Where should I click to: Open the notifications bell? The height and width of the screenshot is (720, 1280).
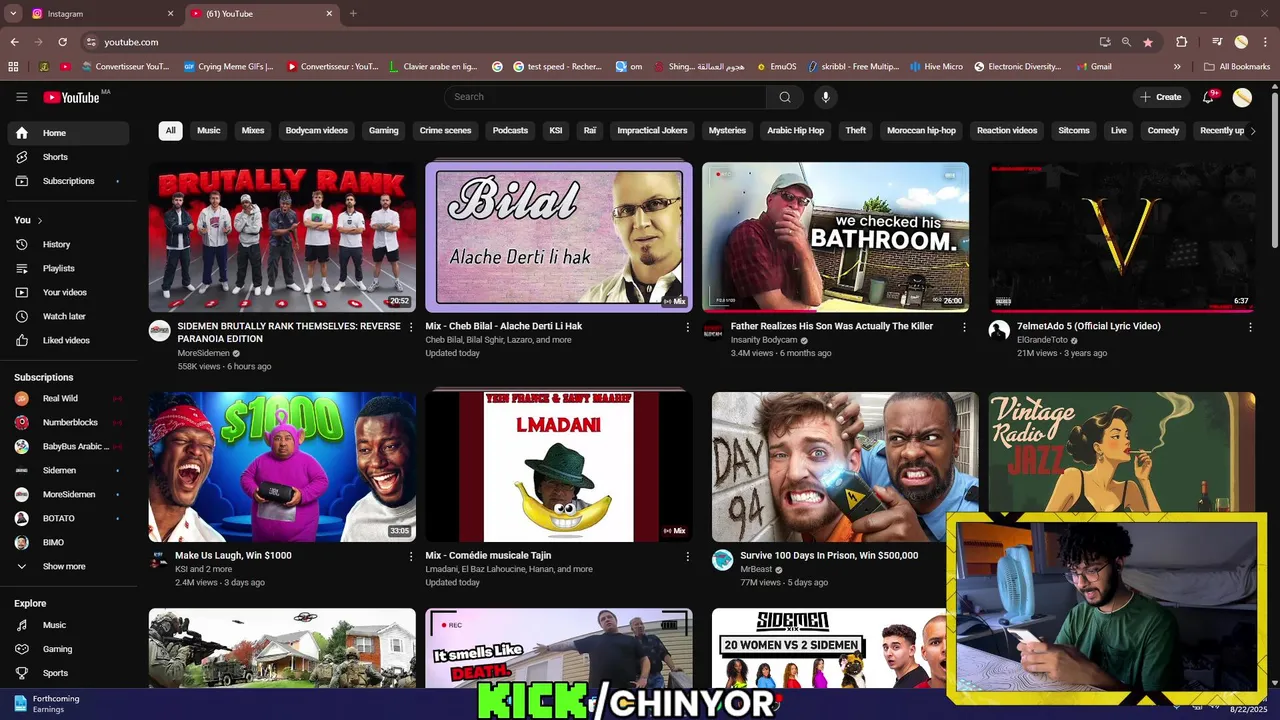1208,97
